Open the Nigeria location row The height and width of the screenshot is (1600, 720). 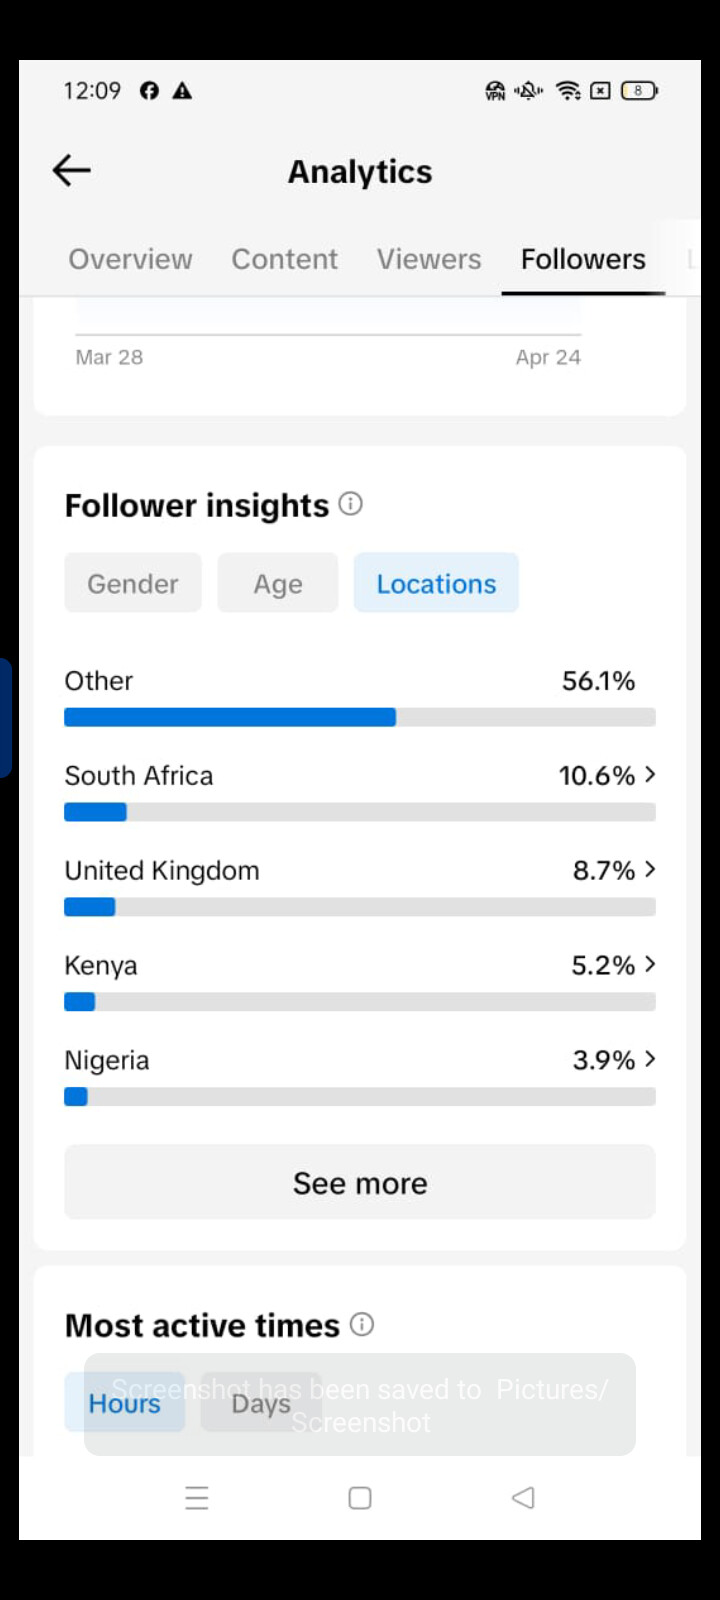(x=360, y=1076)
